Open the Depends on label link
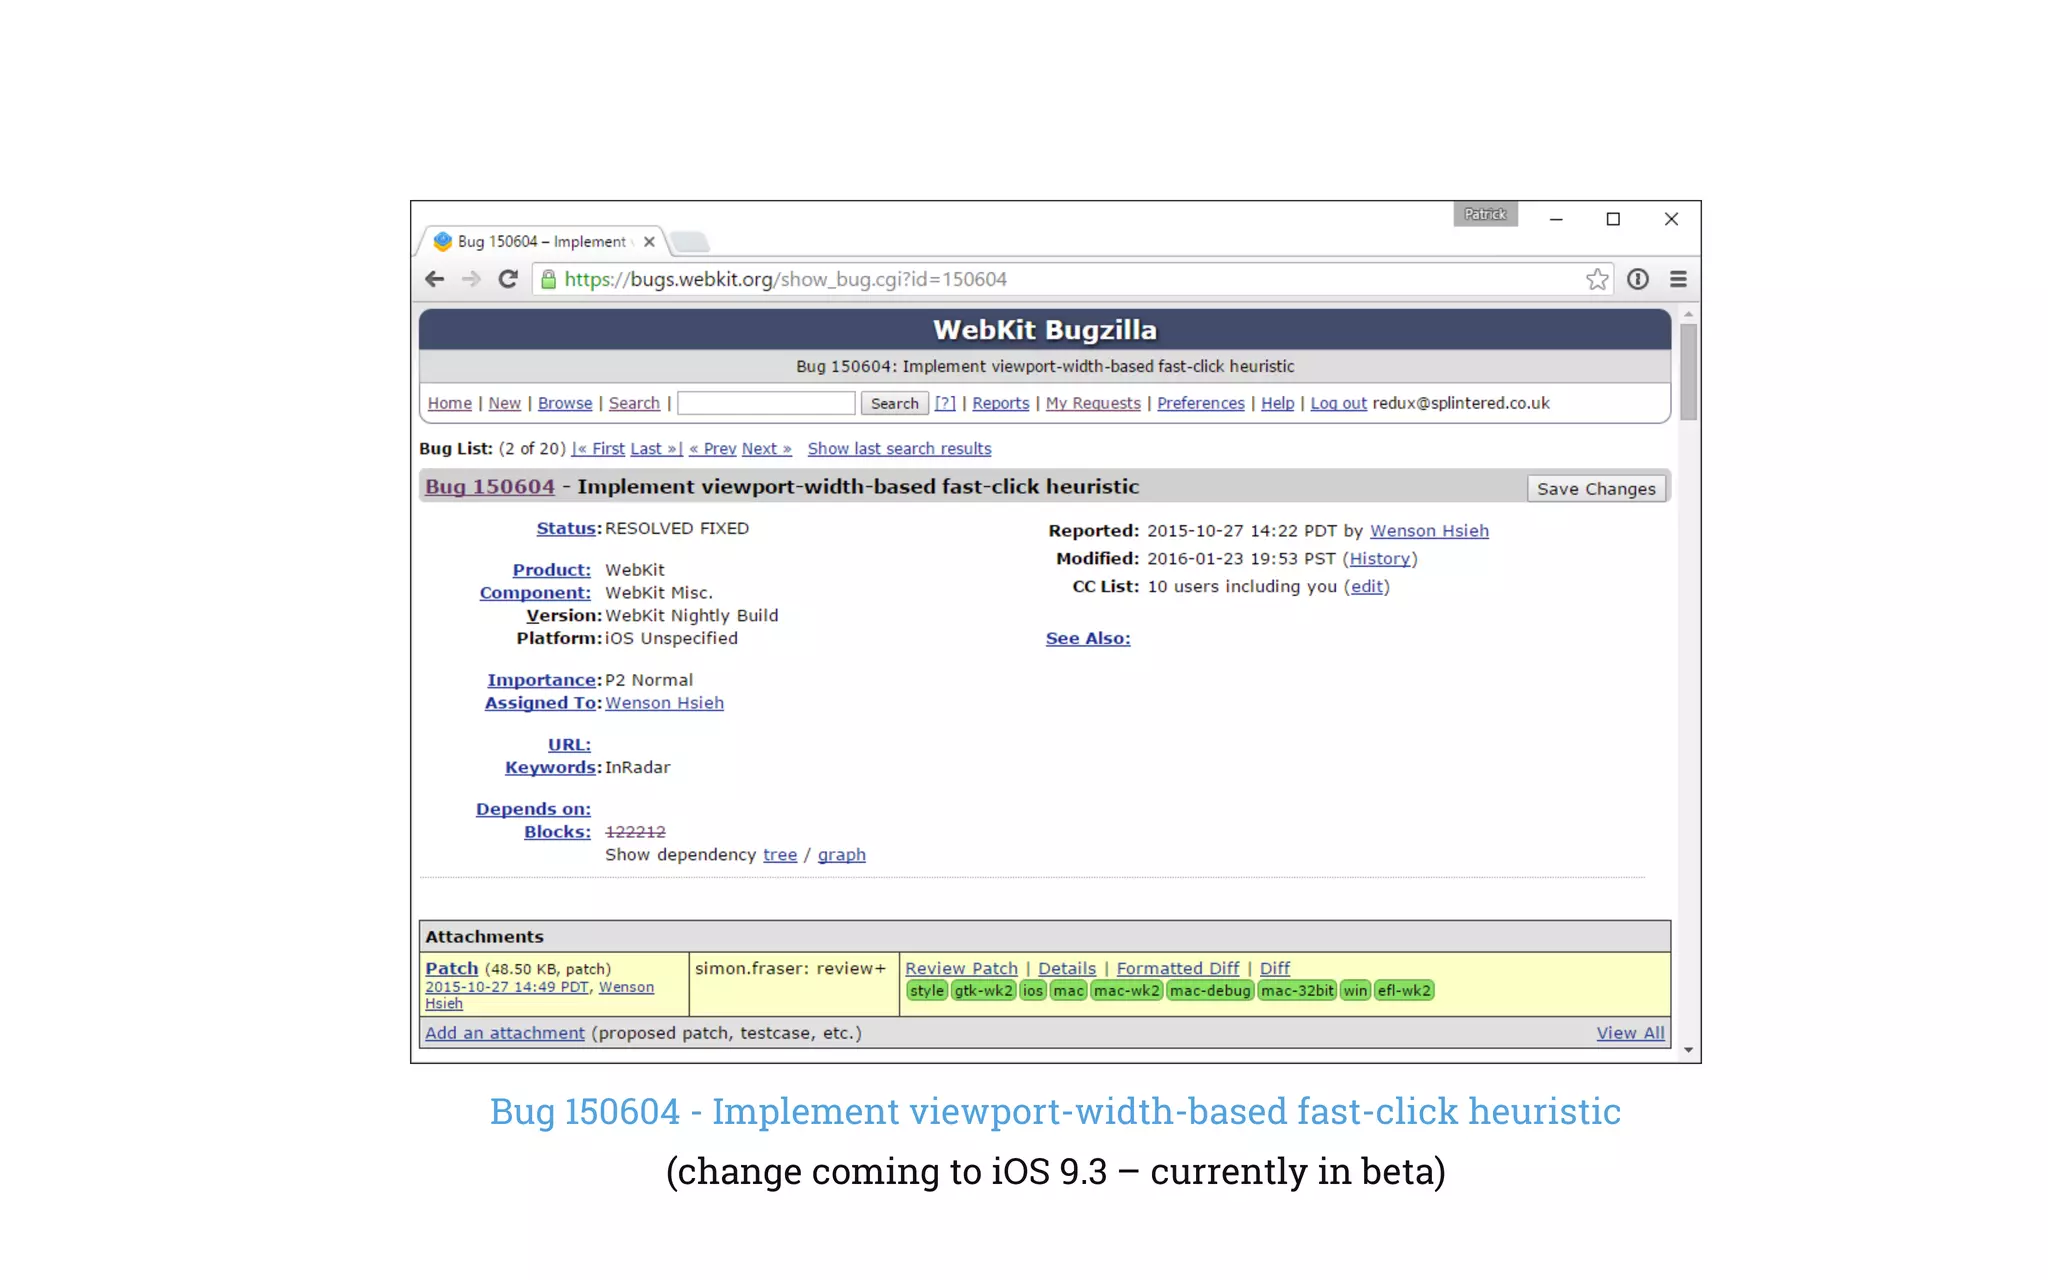Screen dimensions: 2048x1280 pyautogui.click(x=533, y=809)
